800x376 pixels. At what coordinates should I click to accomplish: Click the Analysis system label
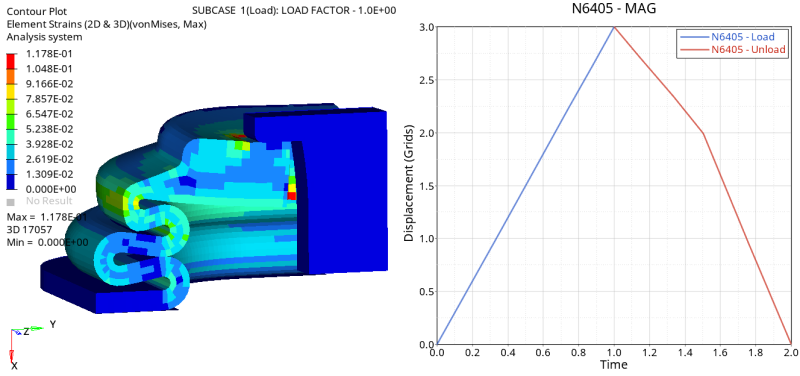[x=44, y=37]
